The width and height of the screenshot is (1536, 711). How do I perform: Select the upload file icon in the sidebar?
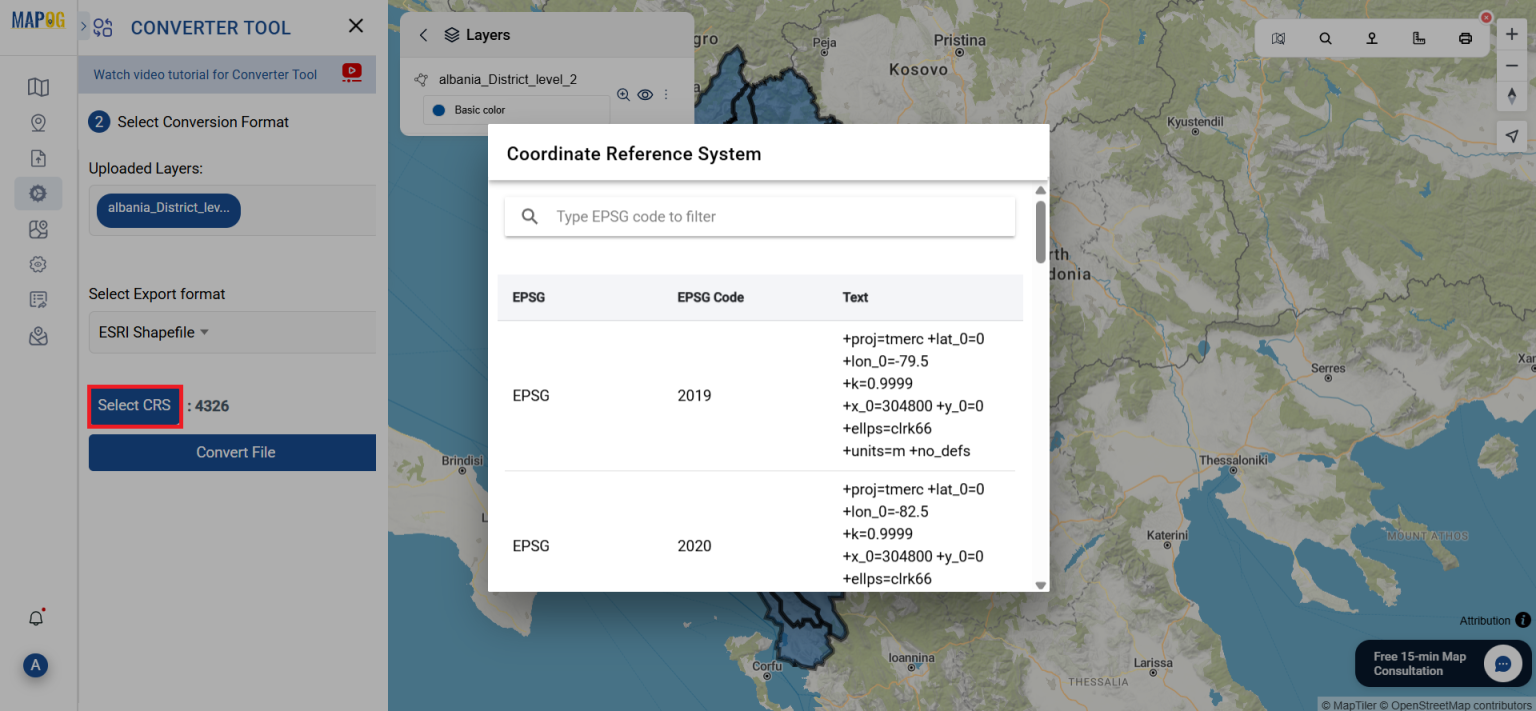point(38,157)
